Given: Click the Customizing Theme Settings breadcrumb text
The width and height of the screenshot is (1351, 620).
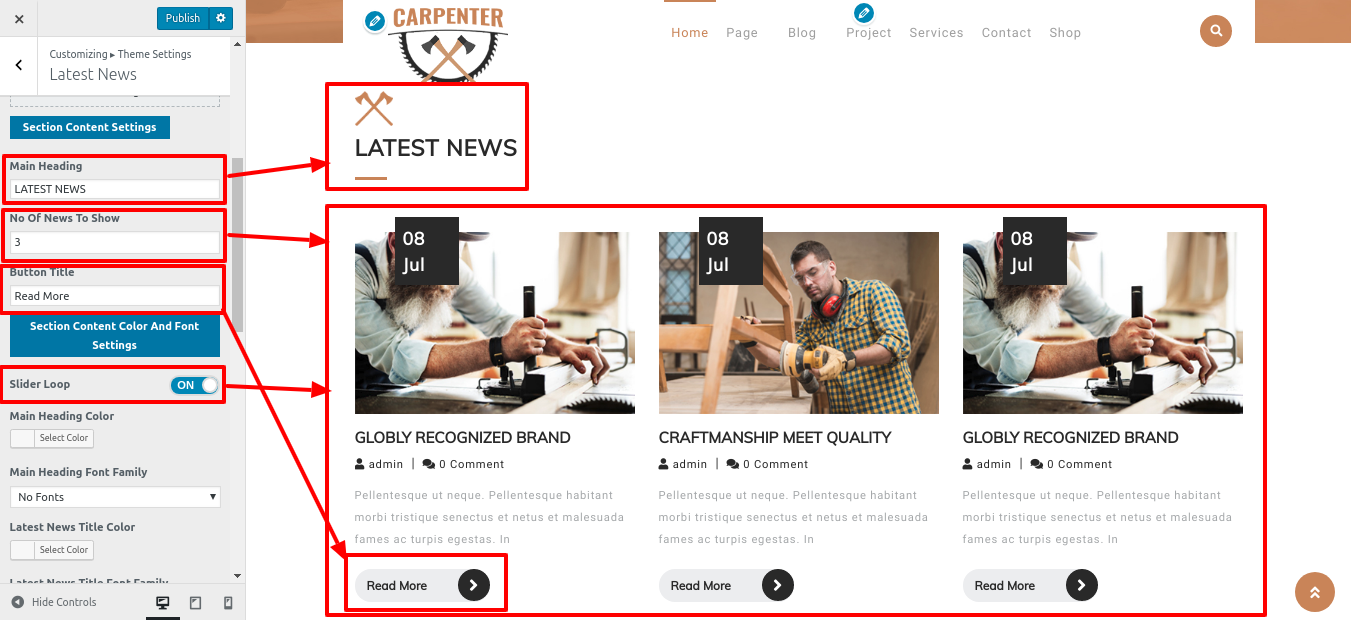Looking at the screenshot, I should pos(120,54).
